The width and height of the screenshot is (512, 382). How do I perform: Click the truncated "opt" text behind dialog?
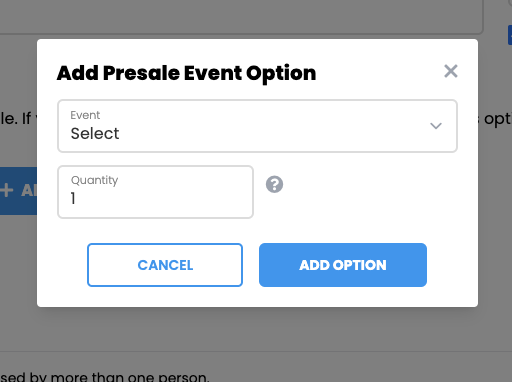pyautogui.click(x=497, y=119)
